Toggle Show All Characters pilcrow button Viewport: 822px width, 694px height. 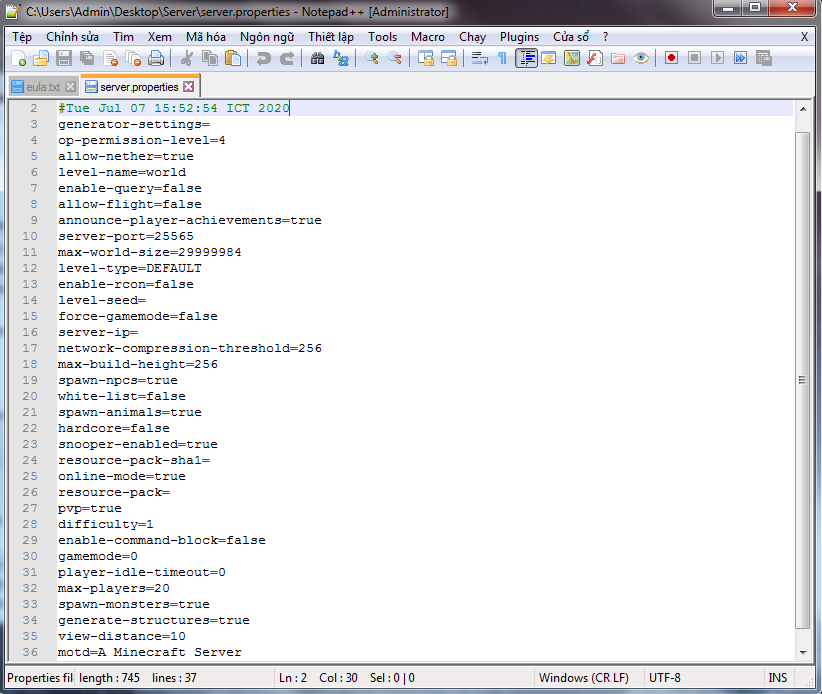pyautogui.click(x=502, y=58)
